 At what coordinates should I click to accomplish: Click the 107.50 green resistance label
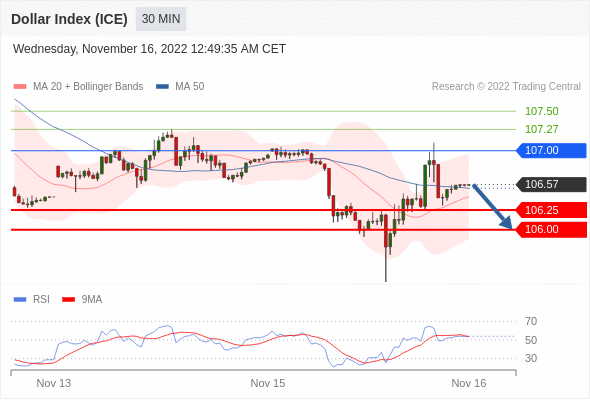click(x=541, y=111)
